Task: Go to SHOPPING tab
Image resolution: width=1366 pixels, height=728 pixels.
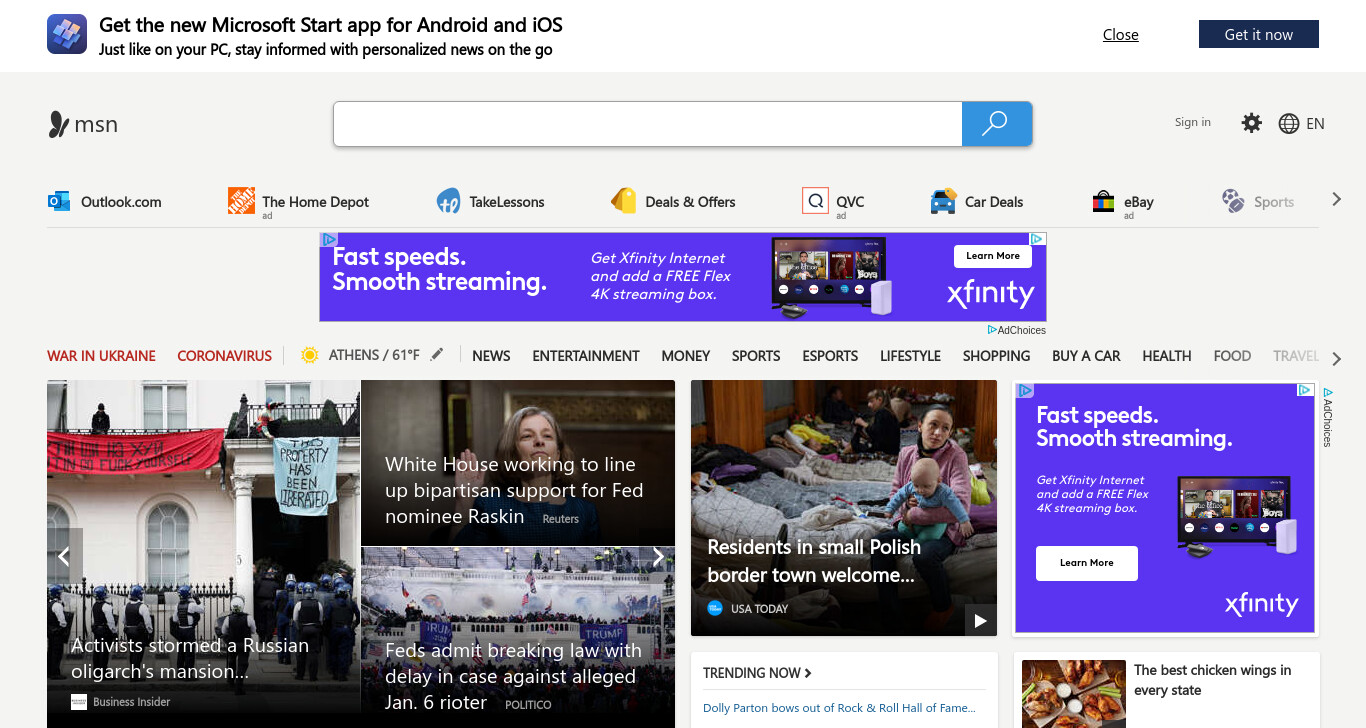Action: (x=996, y=356)
